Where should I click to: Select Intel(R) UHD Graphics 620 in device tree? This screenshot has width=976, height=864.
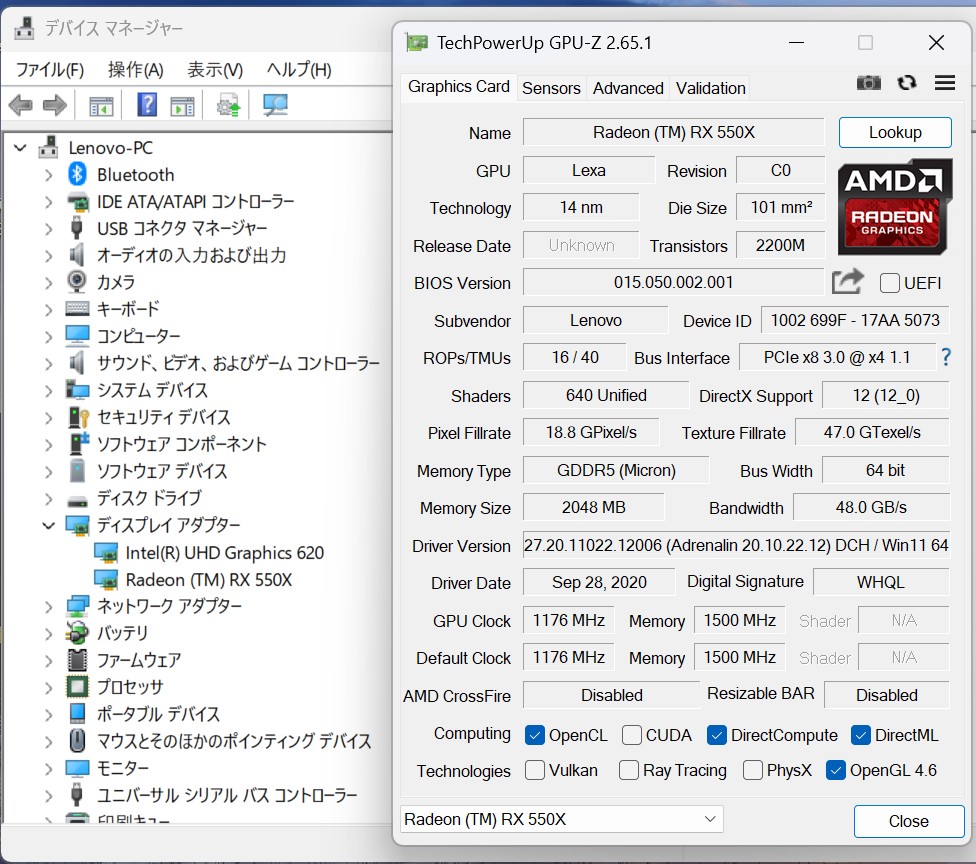click(x=225, y=553)
